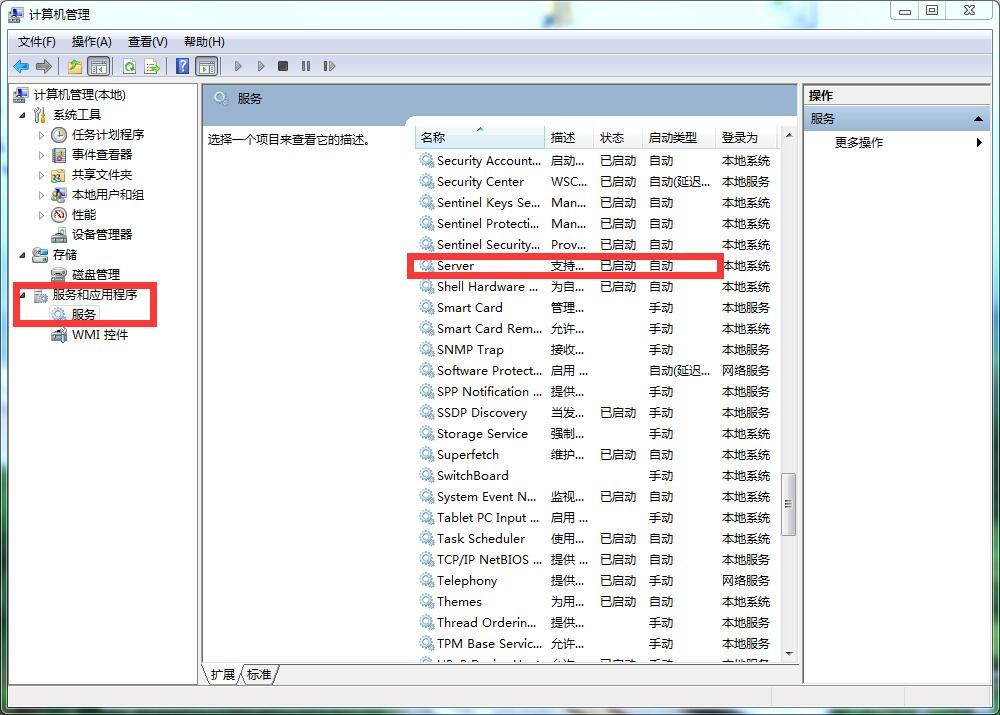Refresh the services list using toolbar icon
Screen dimensions: 1000x715
[x=130, y=66]
